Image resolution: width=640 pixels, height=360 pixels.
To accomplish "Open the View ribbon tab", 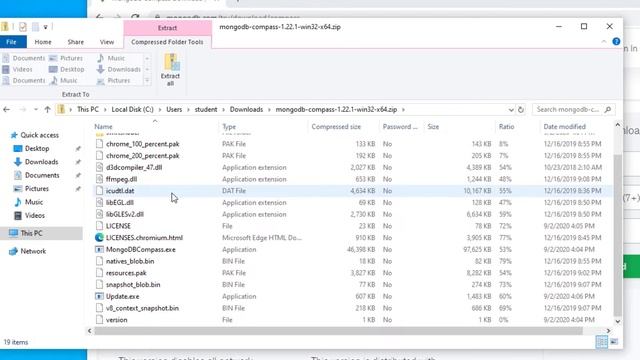I will tap(107, 42).
